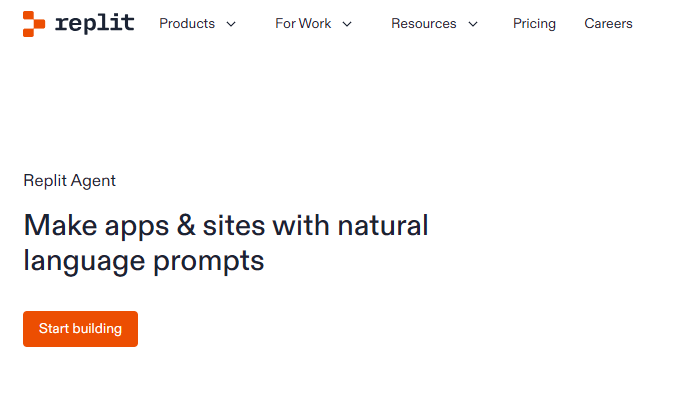Image resolution: width=686 pixels, height=410 pixels.
Task: Expand the chevron beside For Work
Action: pyautogui.click(x=347, y=24)
